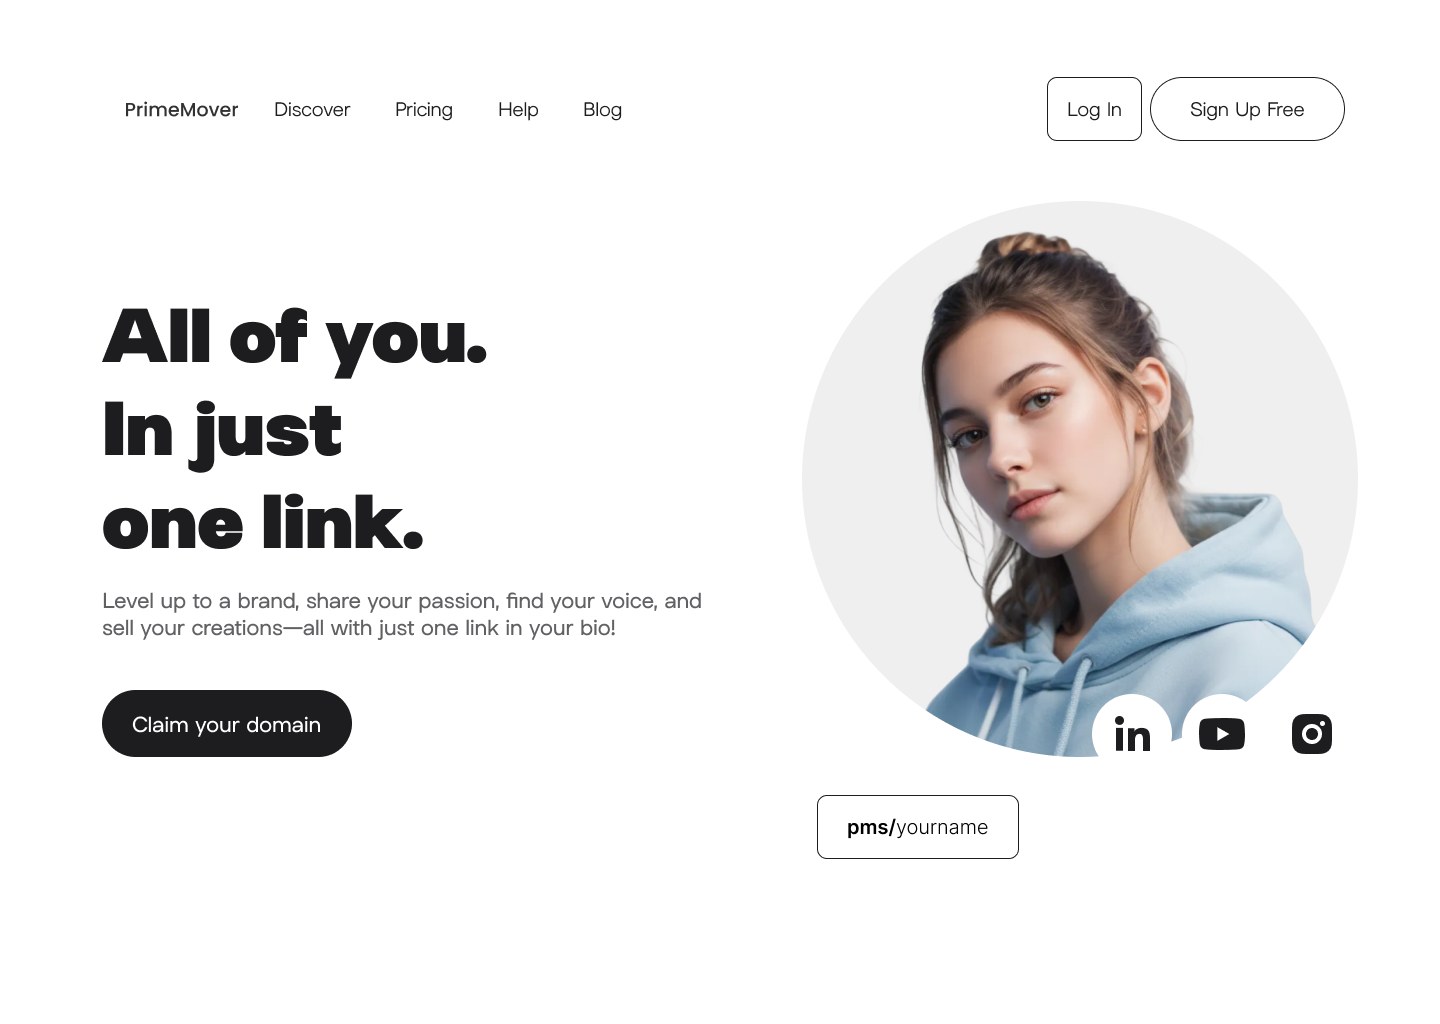Click the Sign Up Free button

point(1247,109)
